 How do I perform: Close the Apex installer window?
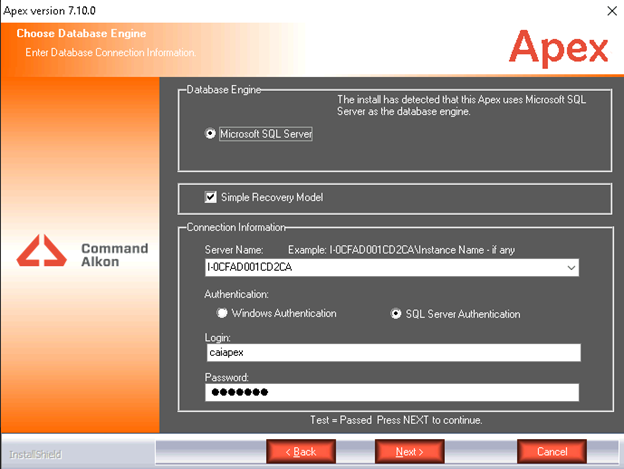click(x=612, y=11)
